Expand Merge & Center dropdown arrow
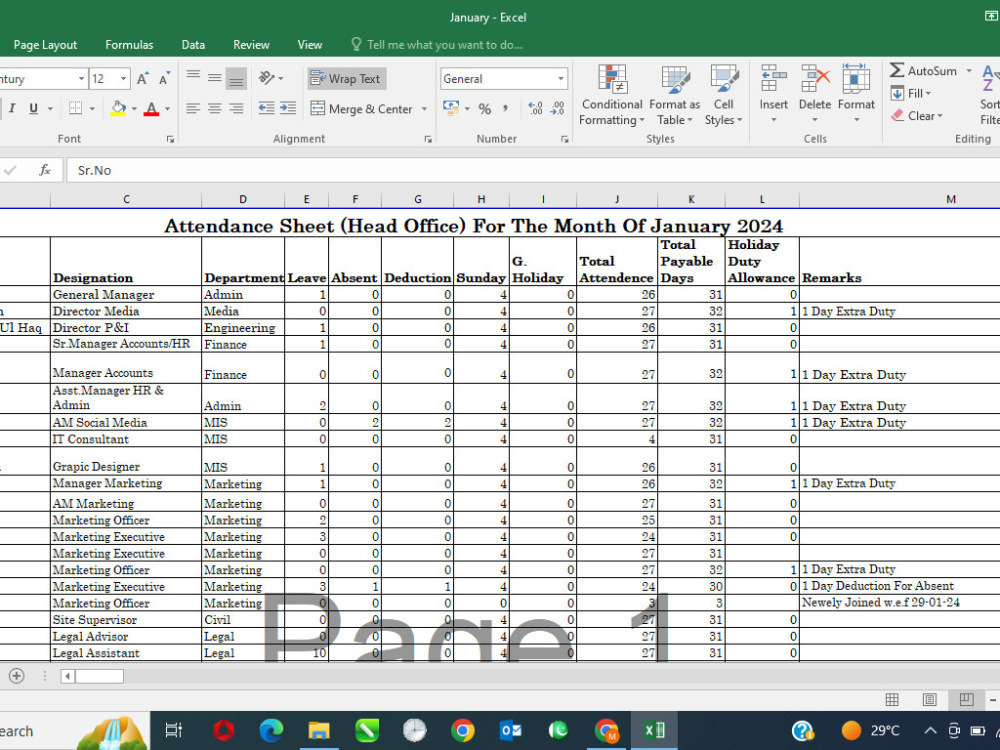This screenshot has width=1000, height=750. (x=424, y=109)
